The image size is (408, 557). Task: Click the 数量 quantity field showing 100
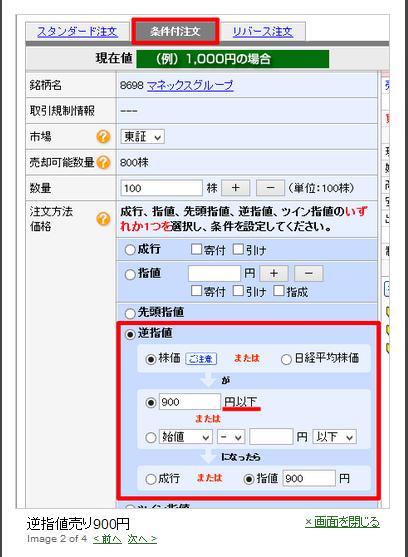[x=161, y=188]
